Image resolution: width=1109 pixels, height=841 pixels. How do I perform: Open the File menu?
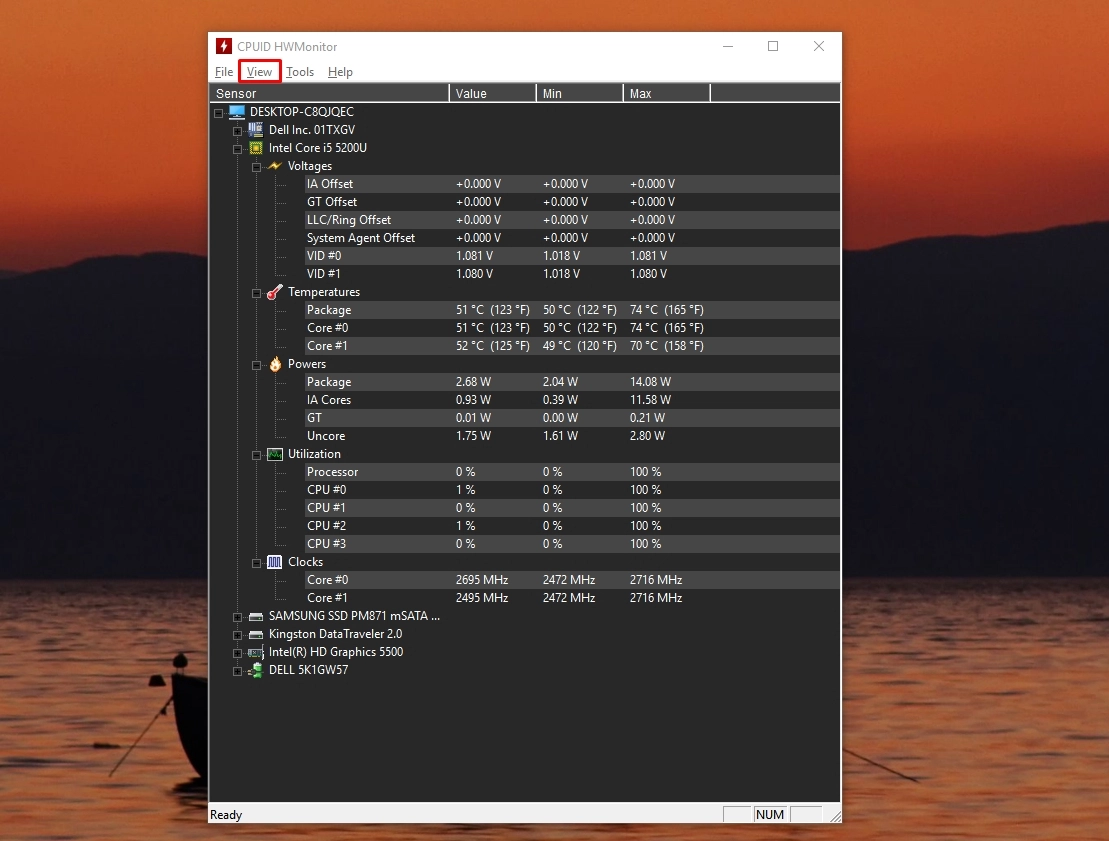coord(223,71)
